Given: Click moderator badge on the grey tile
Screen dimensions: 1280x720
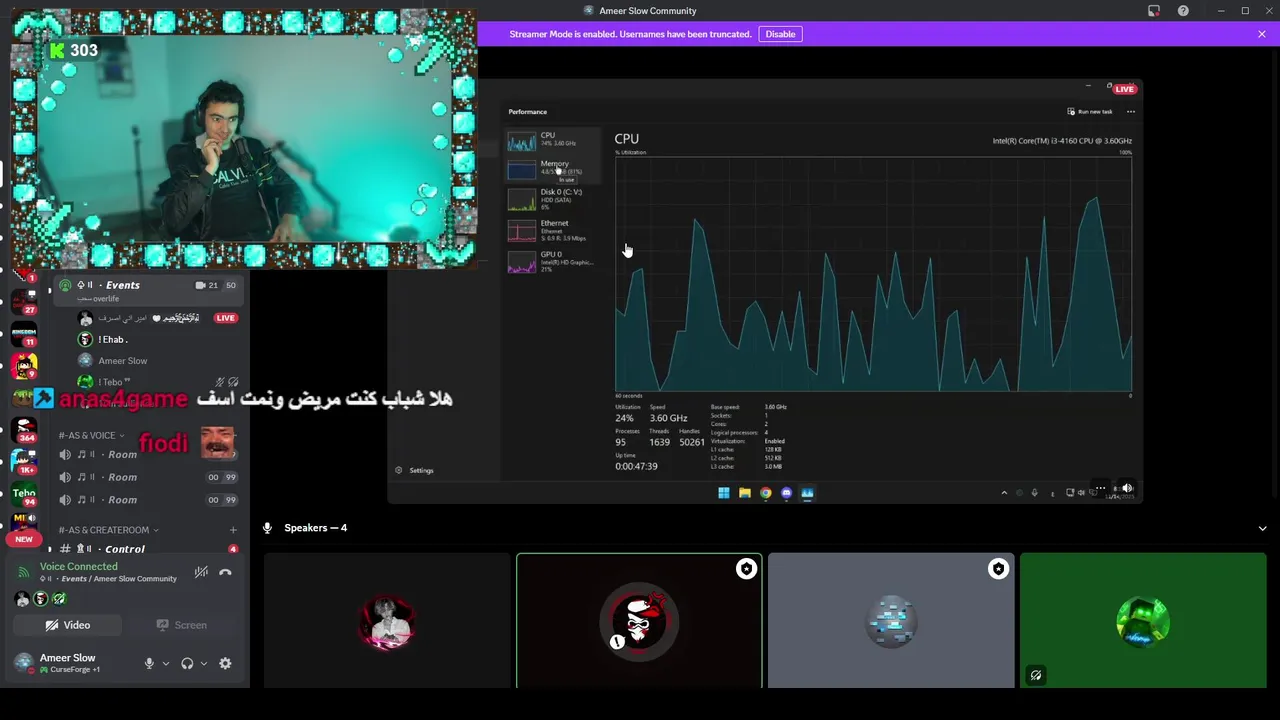Looking at the screenshot, I should pos(998,569).
